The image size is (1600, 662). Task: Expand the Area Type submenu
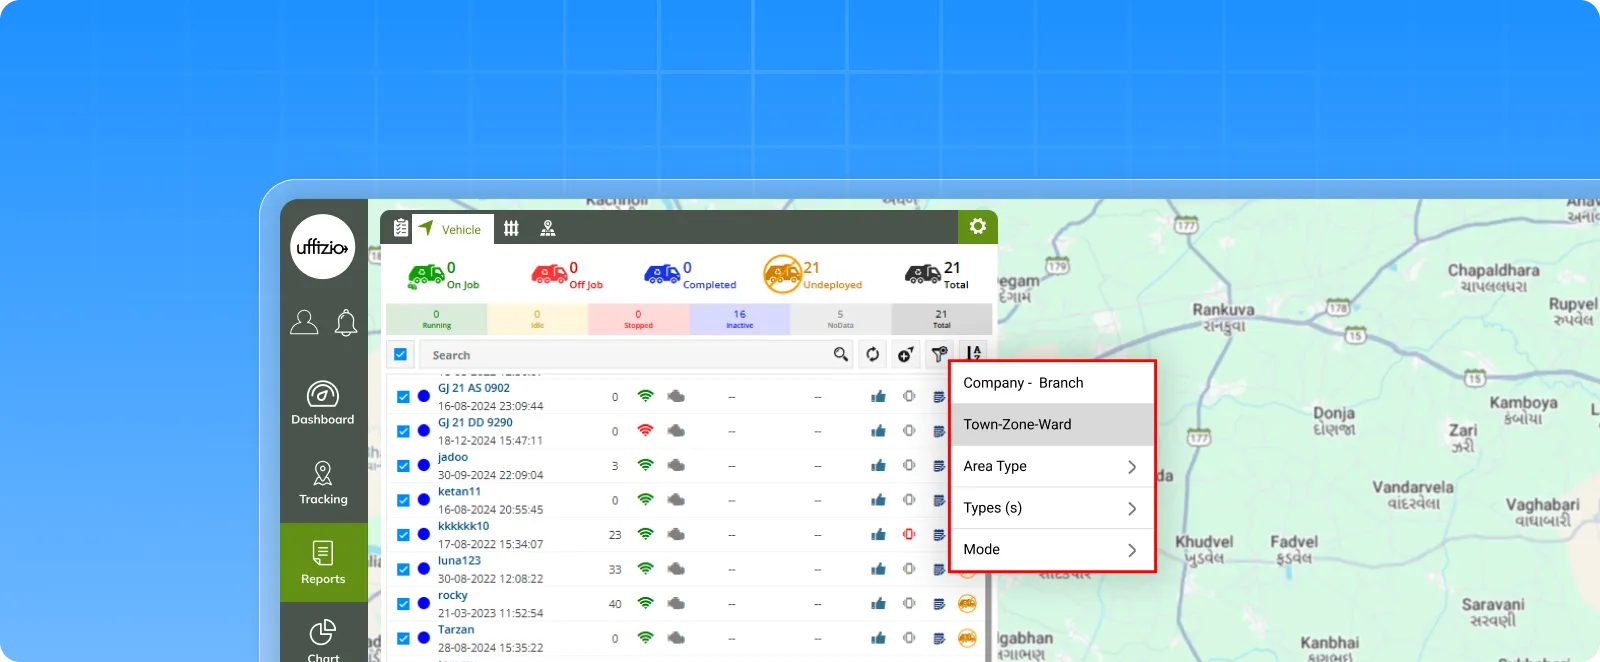pyautogui.click(x=1051, y=467)
